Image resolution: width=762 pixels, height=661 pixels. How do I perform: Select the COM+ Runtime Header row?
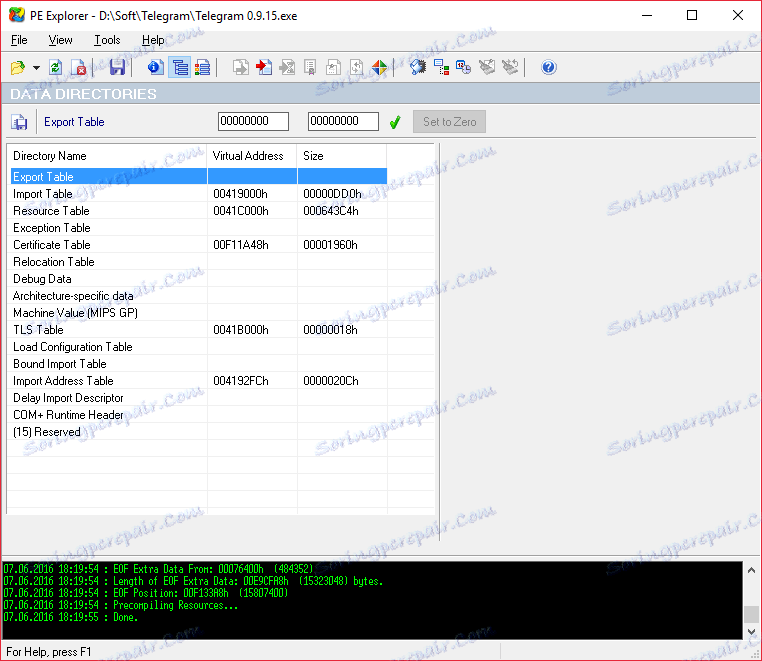(x=199, y=415)
